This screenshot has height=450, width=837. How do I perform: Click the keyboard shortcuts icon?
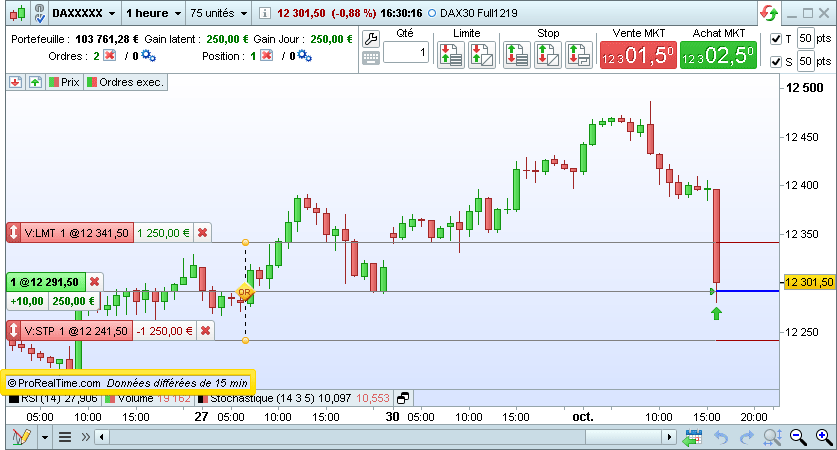tap(370, 58)
